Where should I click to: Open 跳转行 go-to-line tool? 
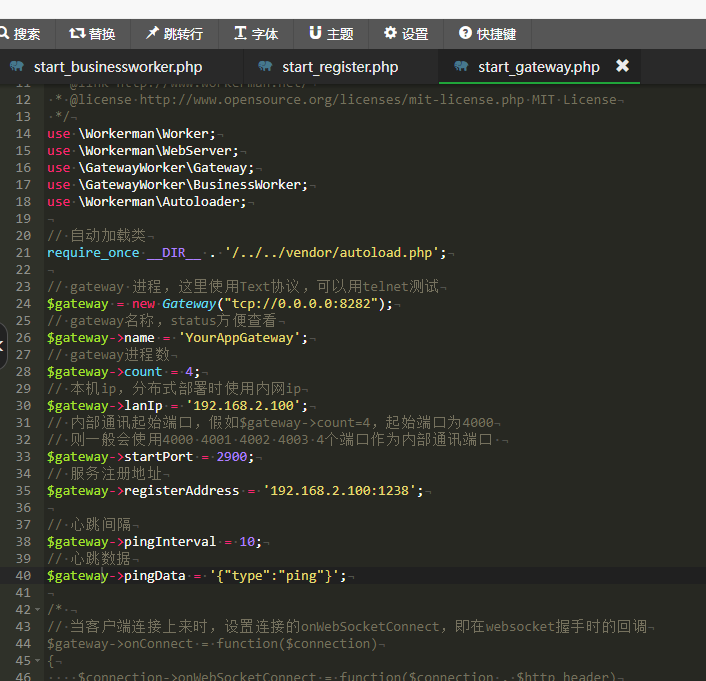(174, 34)
